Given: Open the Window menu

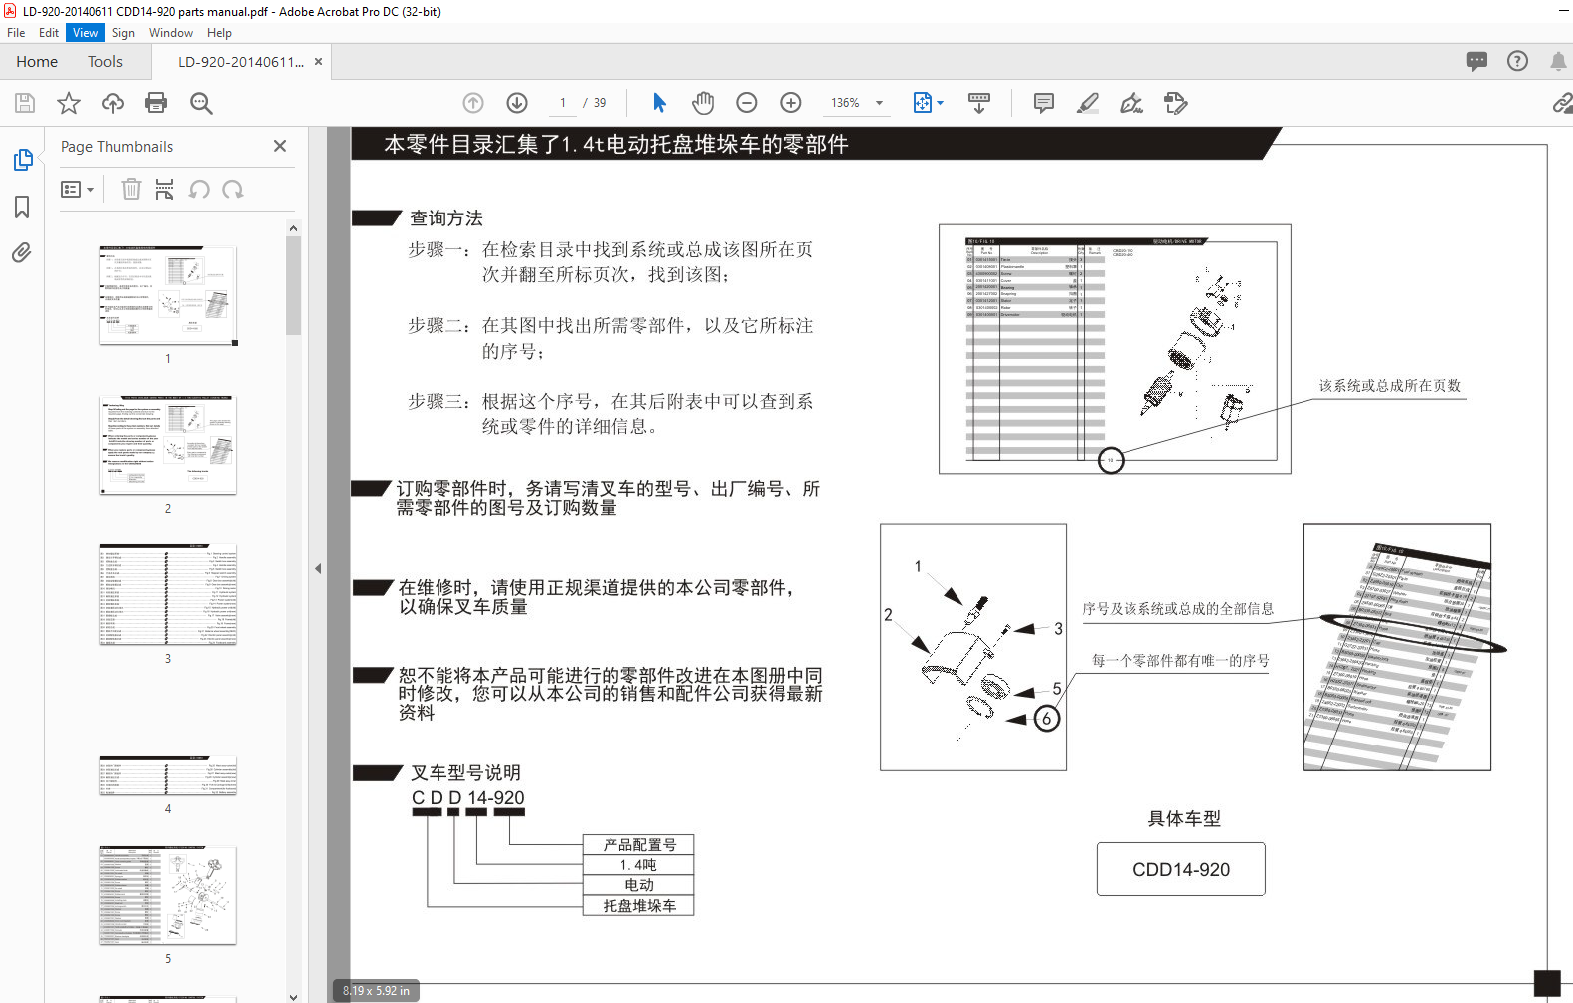Looking at the screenshot, I should (x=171, y=33).
